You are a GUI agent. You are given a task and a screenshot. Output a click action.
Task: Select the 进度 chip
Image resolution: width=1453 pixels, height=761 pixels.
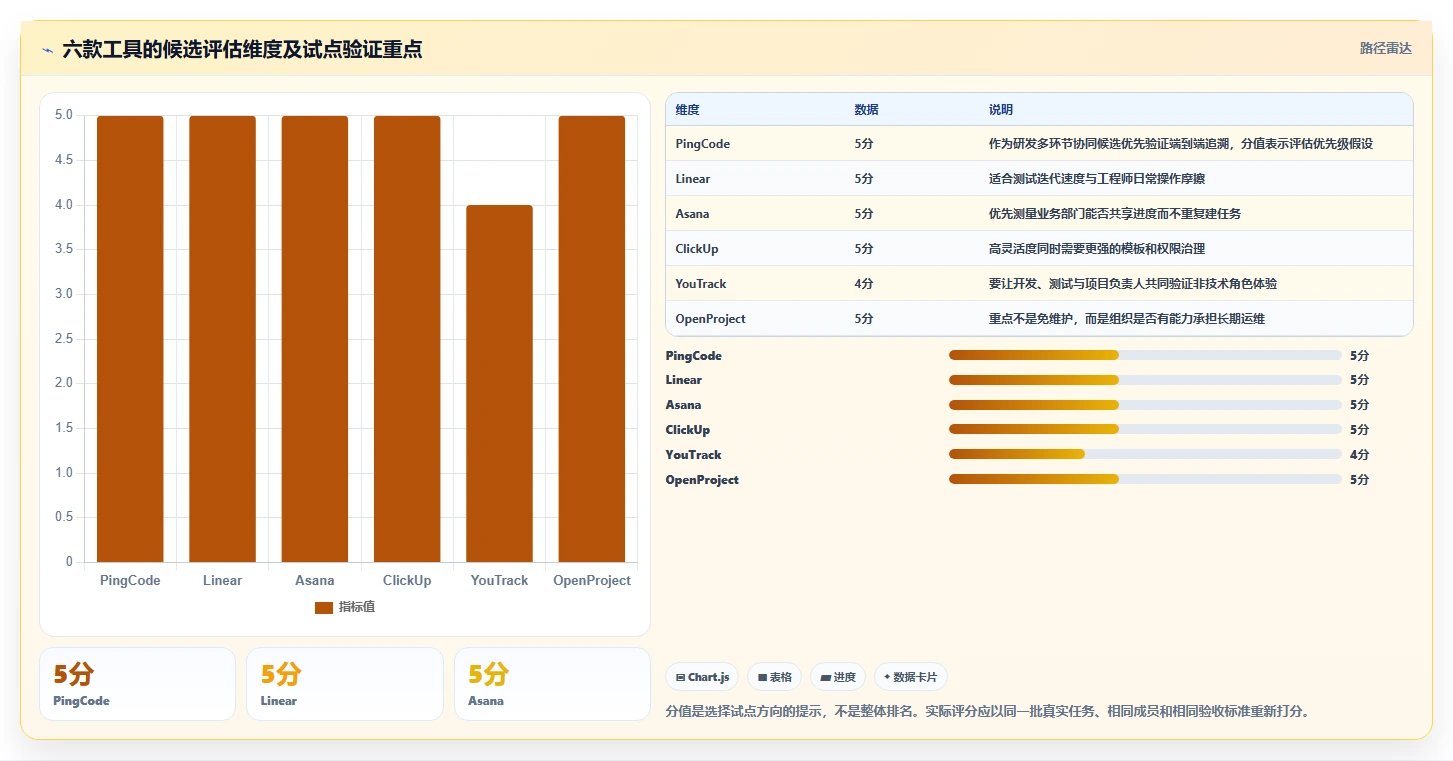(x=838, y=677)
